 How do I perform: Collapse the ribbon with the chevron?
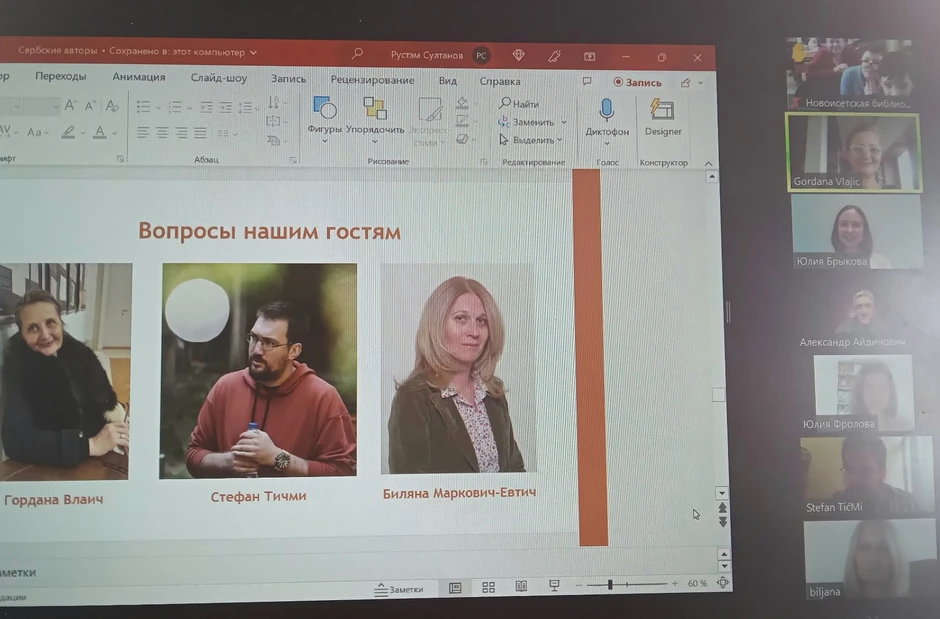pos(708,163)
